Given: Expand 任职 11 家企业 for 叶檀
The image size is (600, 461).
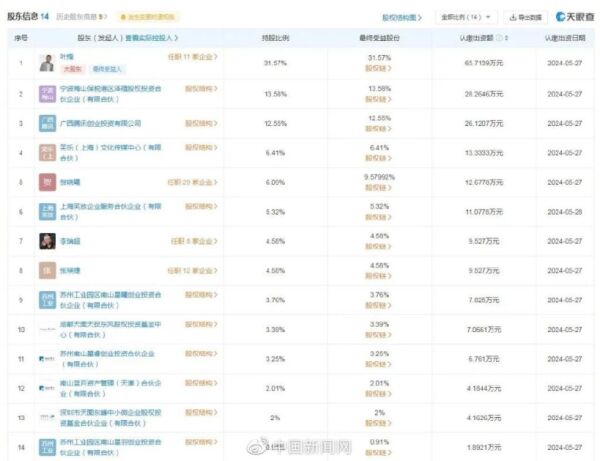Looking at the screenshot, I should 194,57.
